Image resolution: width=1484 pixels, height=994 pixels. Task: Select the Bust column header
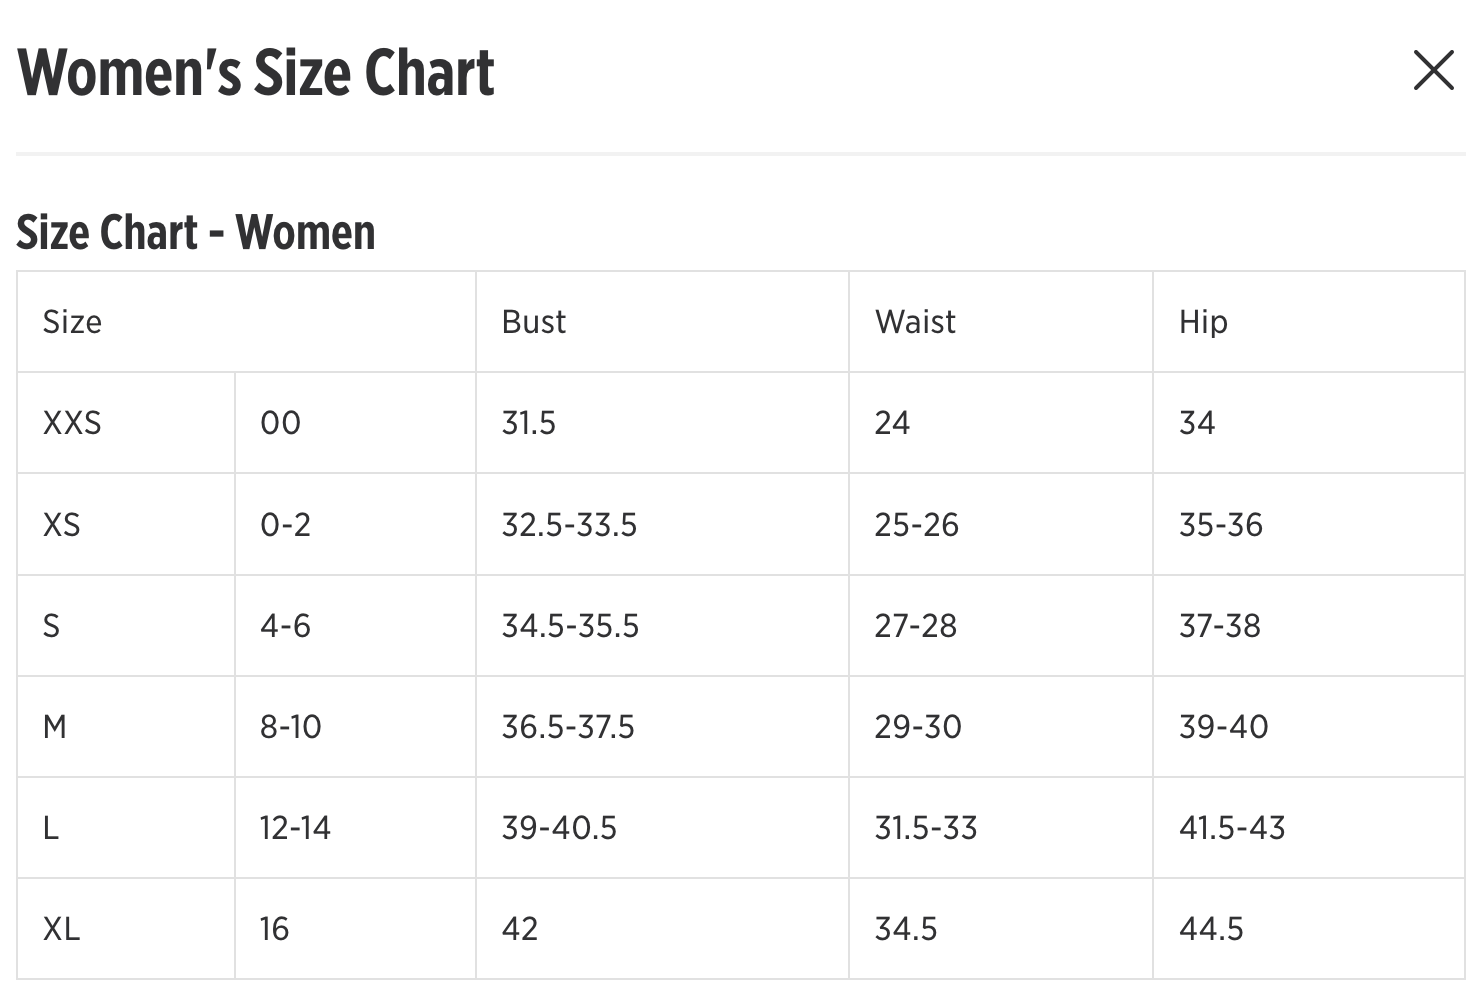534,322
